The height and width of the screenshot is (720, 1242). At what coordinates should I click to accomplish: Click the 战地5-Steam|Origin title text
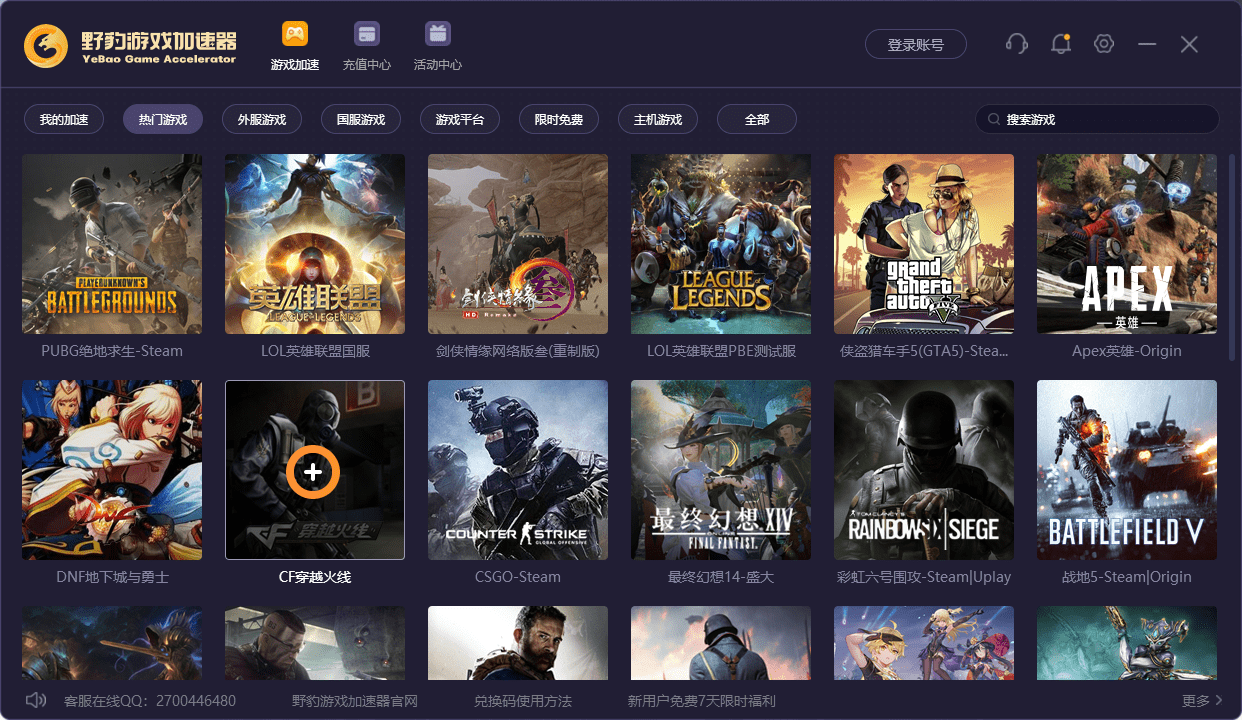tap(1127, 577)
